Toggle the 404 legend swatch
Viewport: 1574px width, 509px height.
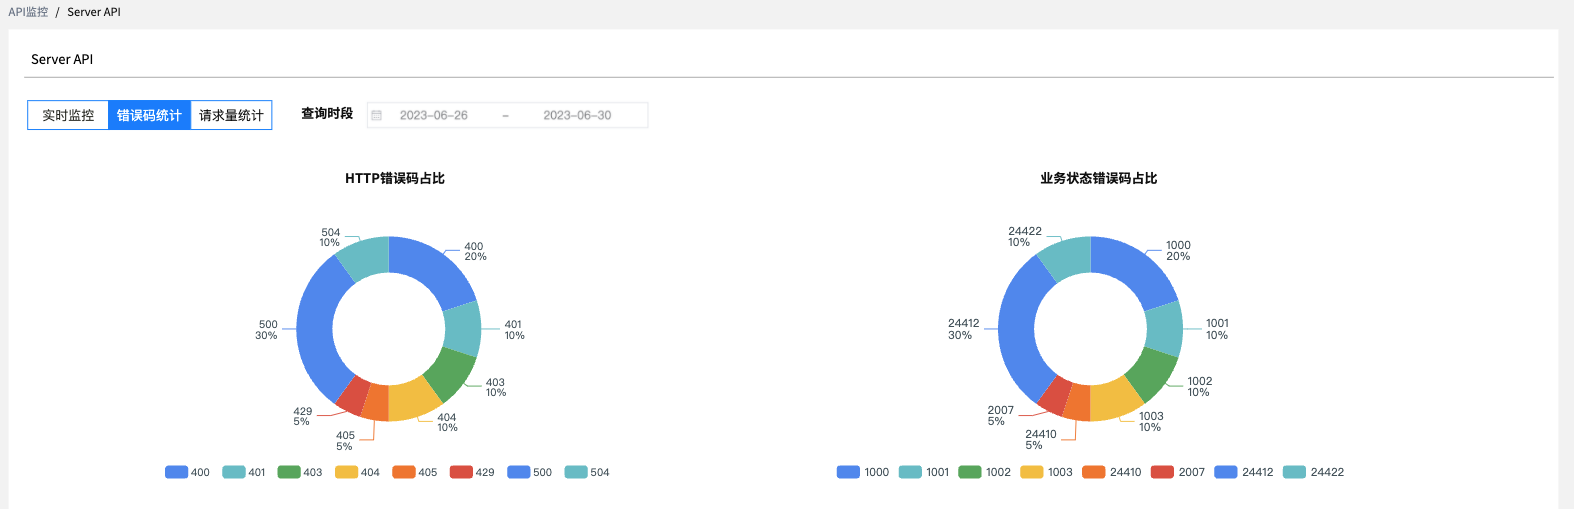coord(347,472)
